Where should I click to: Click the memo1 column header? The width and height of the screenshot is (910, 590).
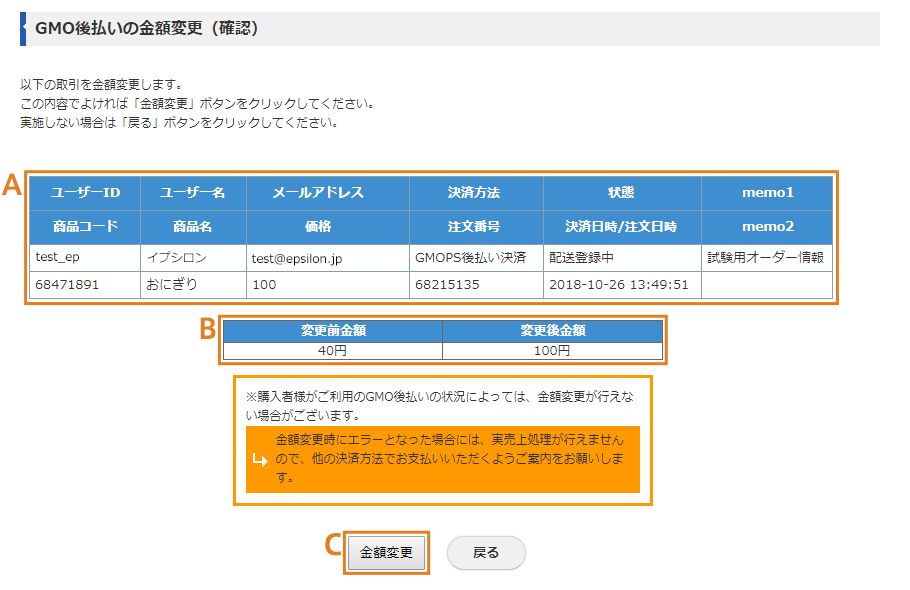(767, 193)
